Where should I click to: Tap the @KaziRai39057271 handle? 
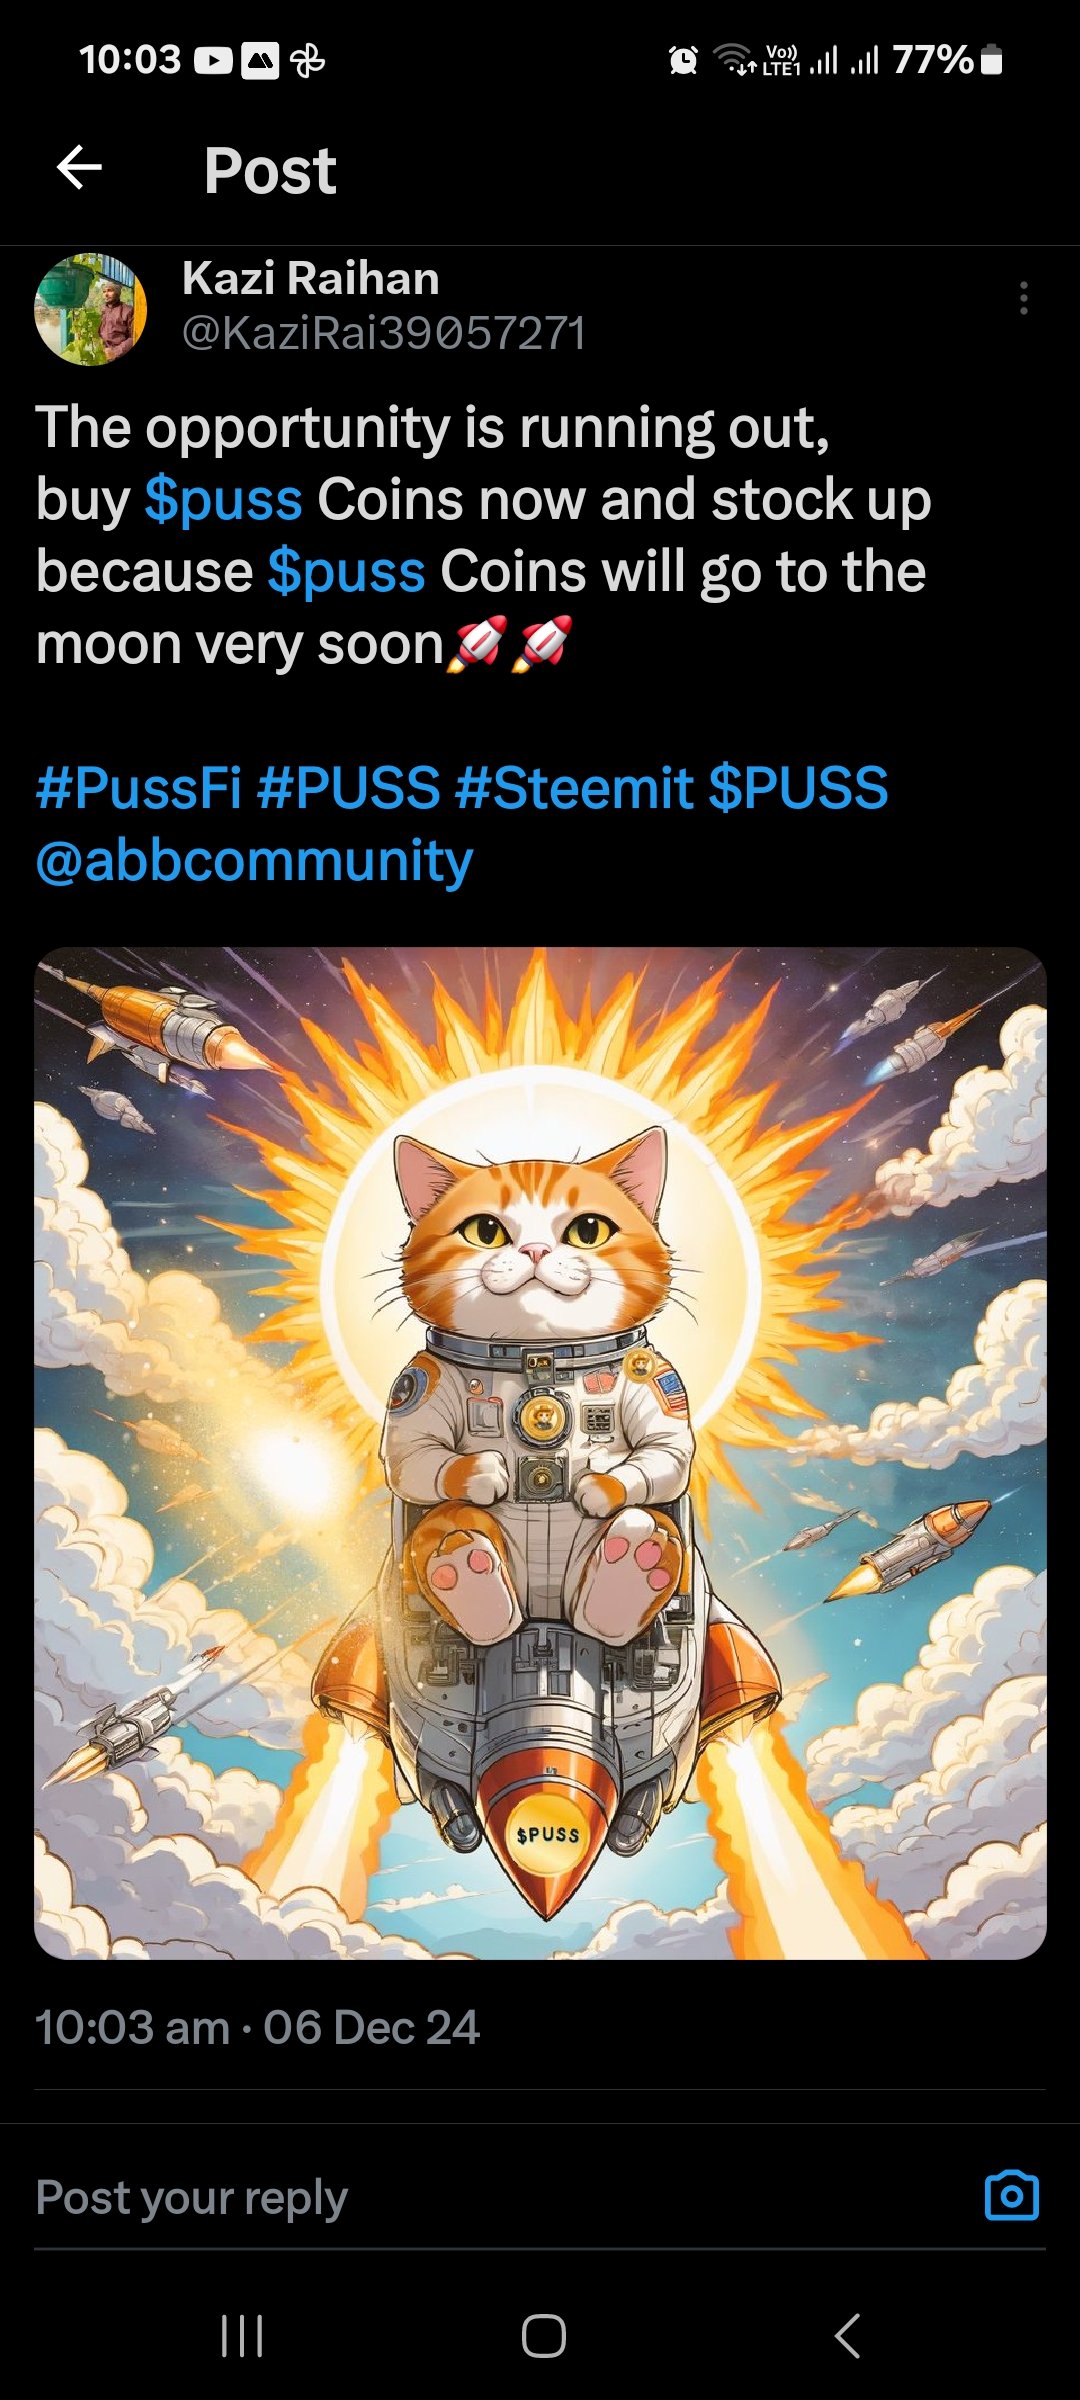384,333
